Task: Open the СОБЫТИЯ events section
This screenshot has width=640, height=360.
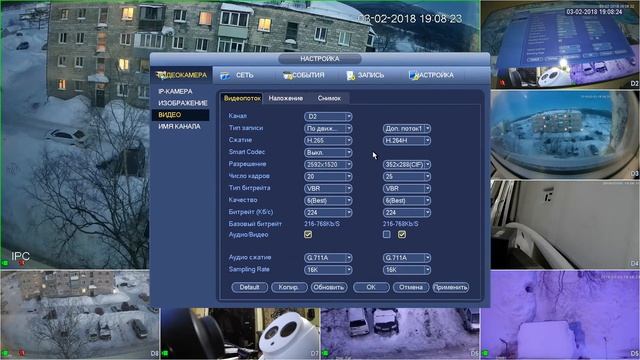Action: [x=304, y=75]
